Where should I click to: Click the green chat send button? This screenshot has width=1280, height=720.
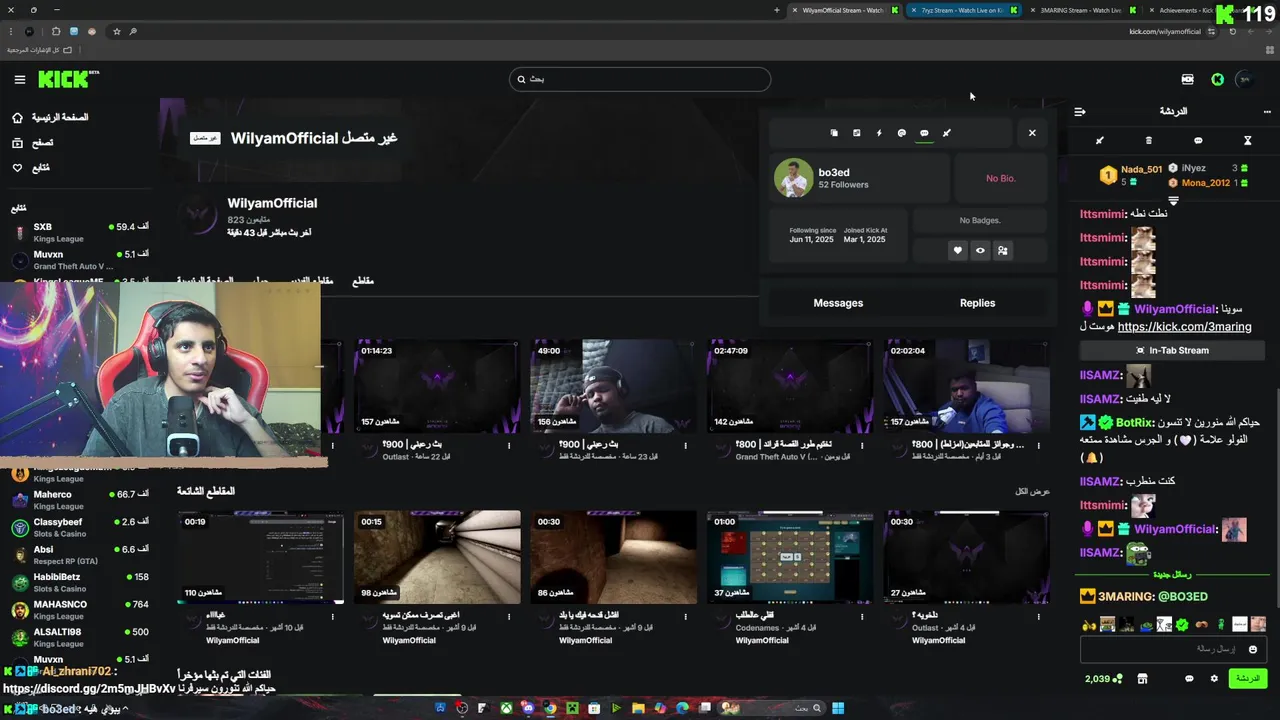coord(1247,678)
